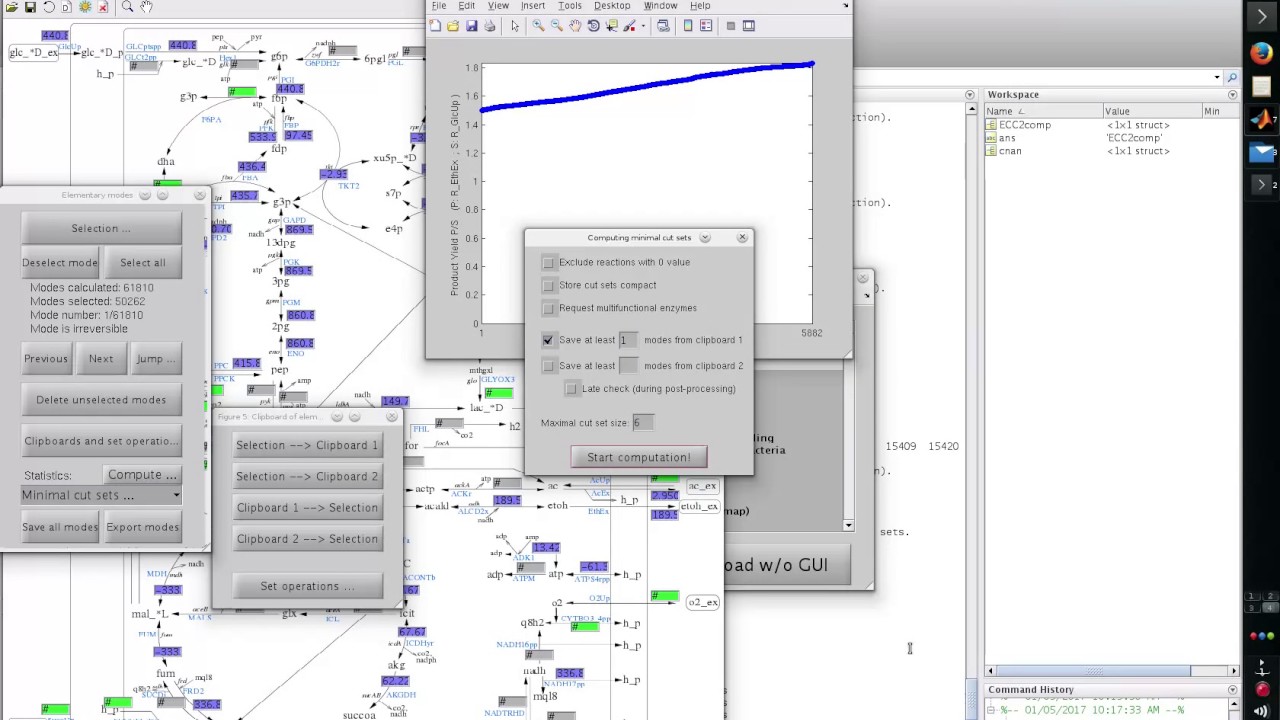Uncheck Save at least modes from clipboard 1
Image resolution: width=1280 pixels, height=720 pixels.
tap(548, 340)
